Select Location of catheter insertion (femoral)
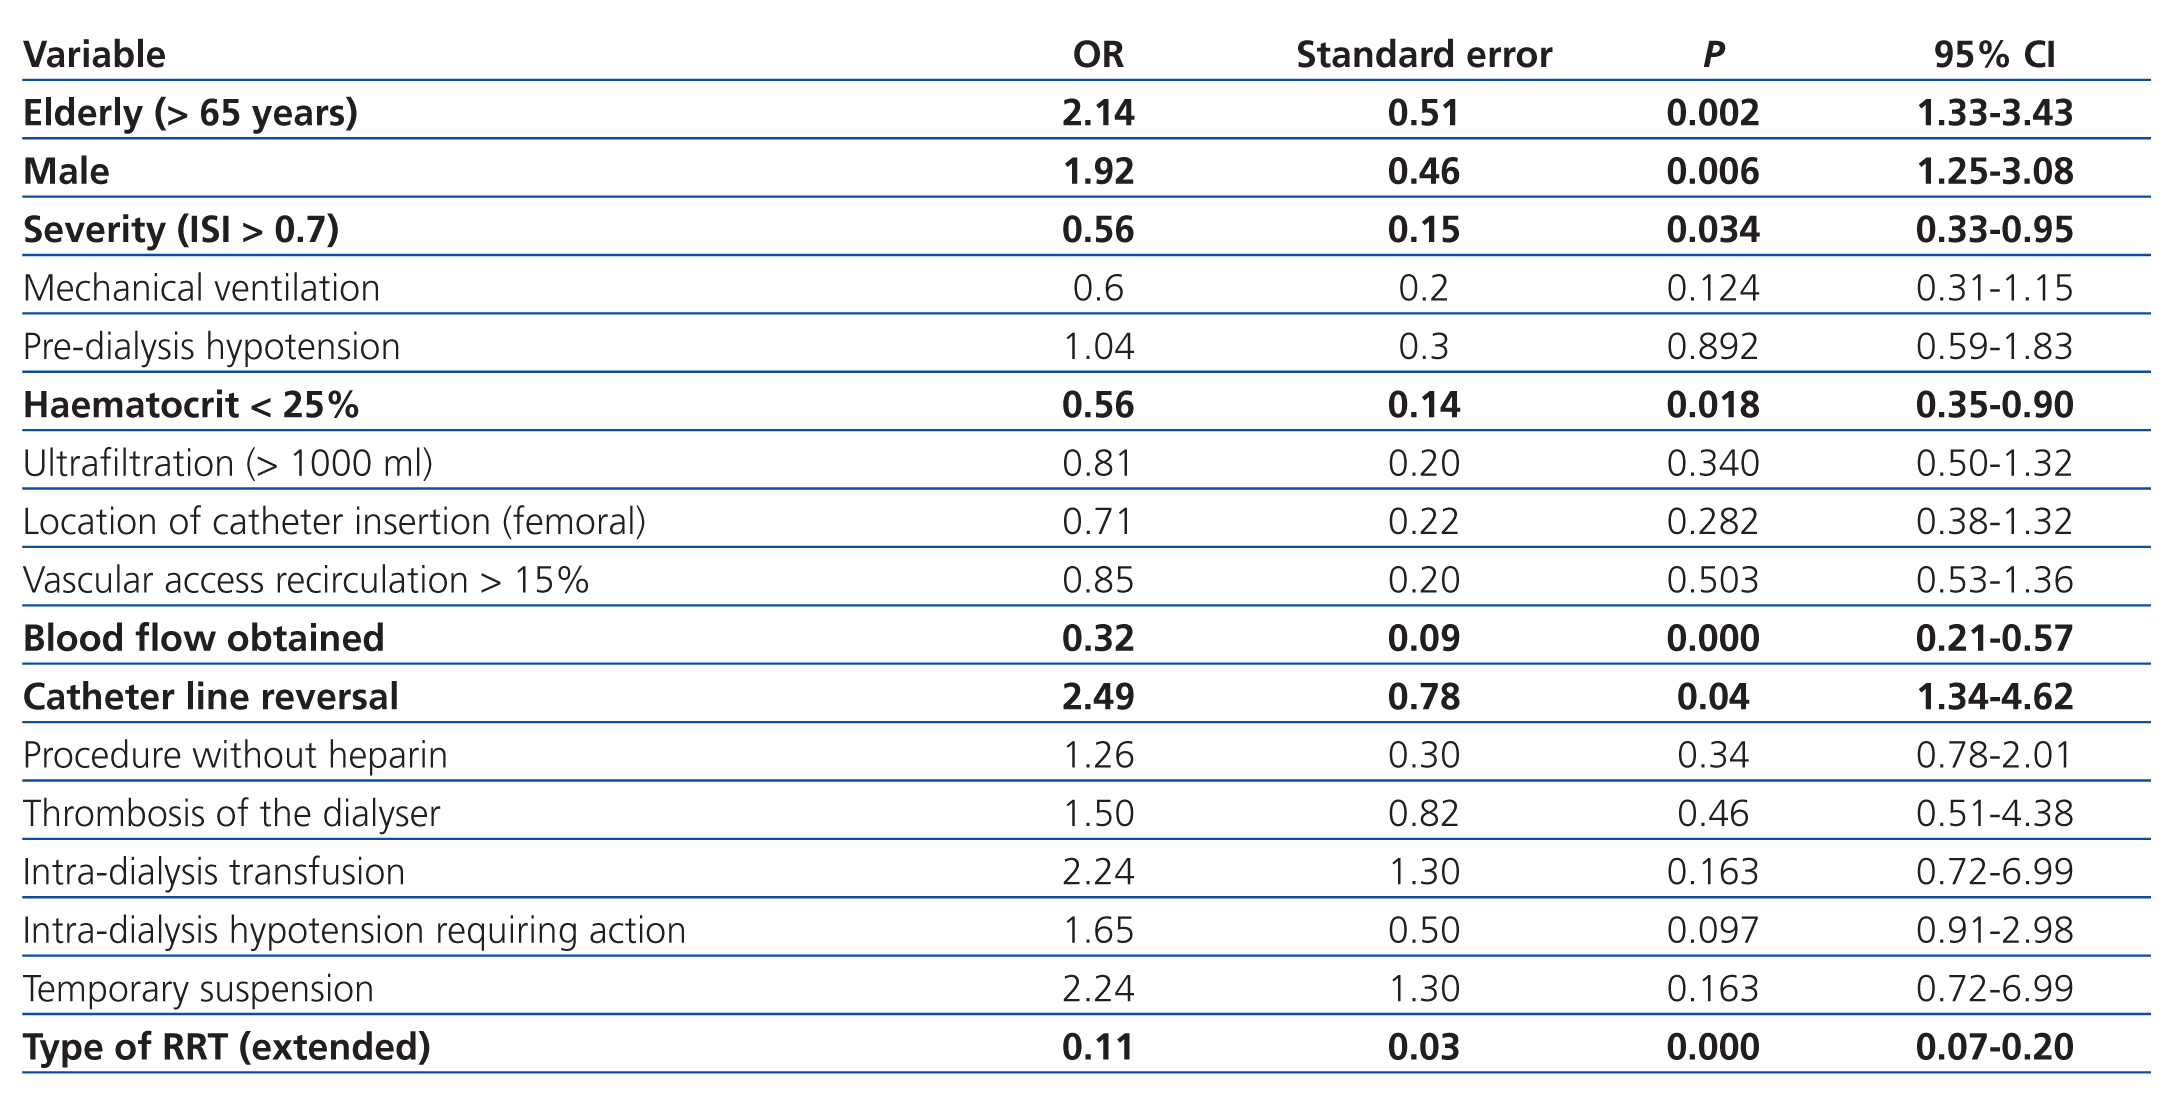The width and height of the screenshot is (2165, 1101). coord(334,521)
